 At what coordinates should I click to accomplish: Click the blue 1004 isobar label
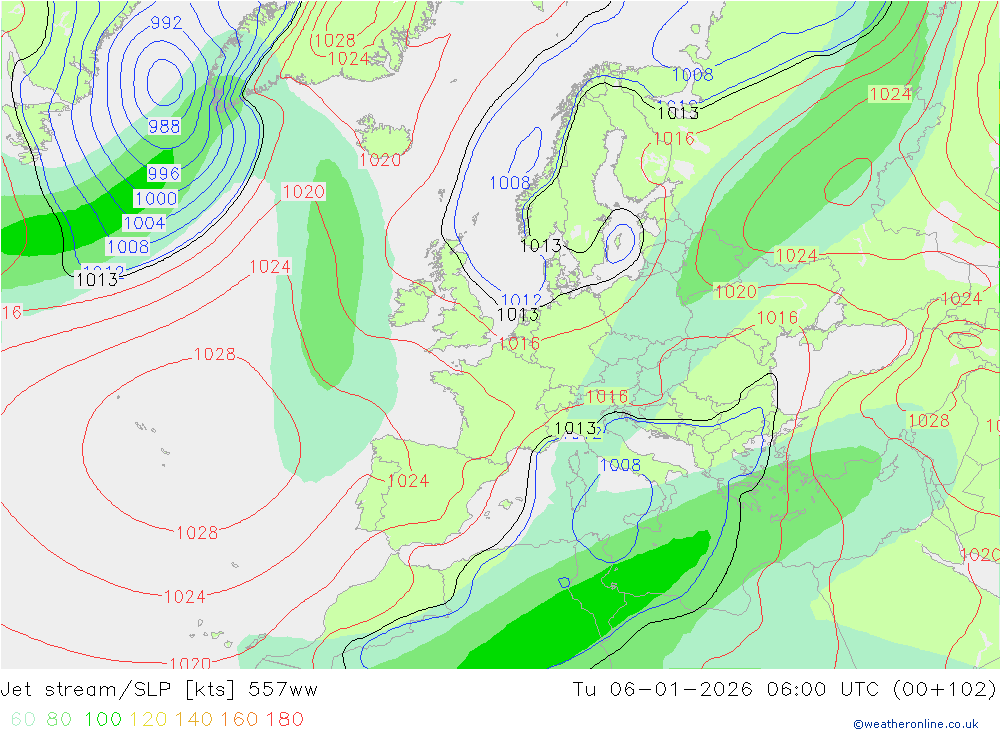tap(144, 223)
